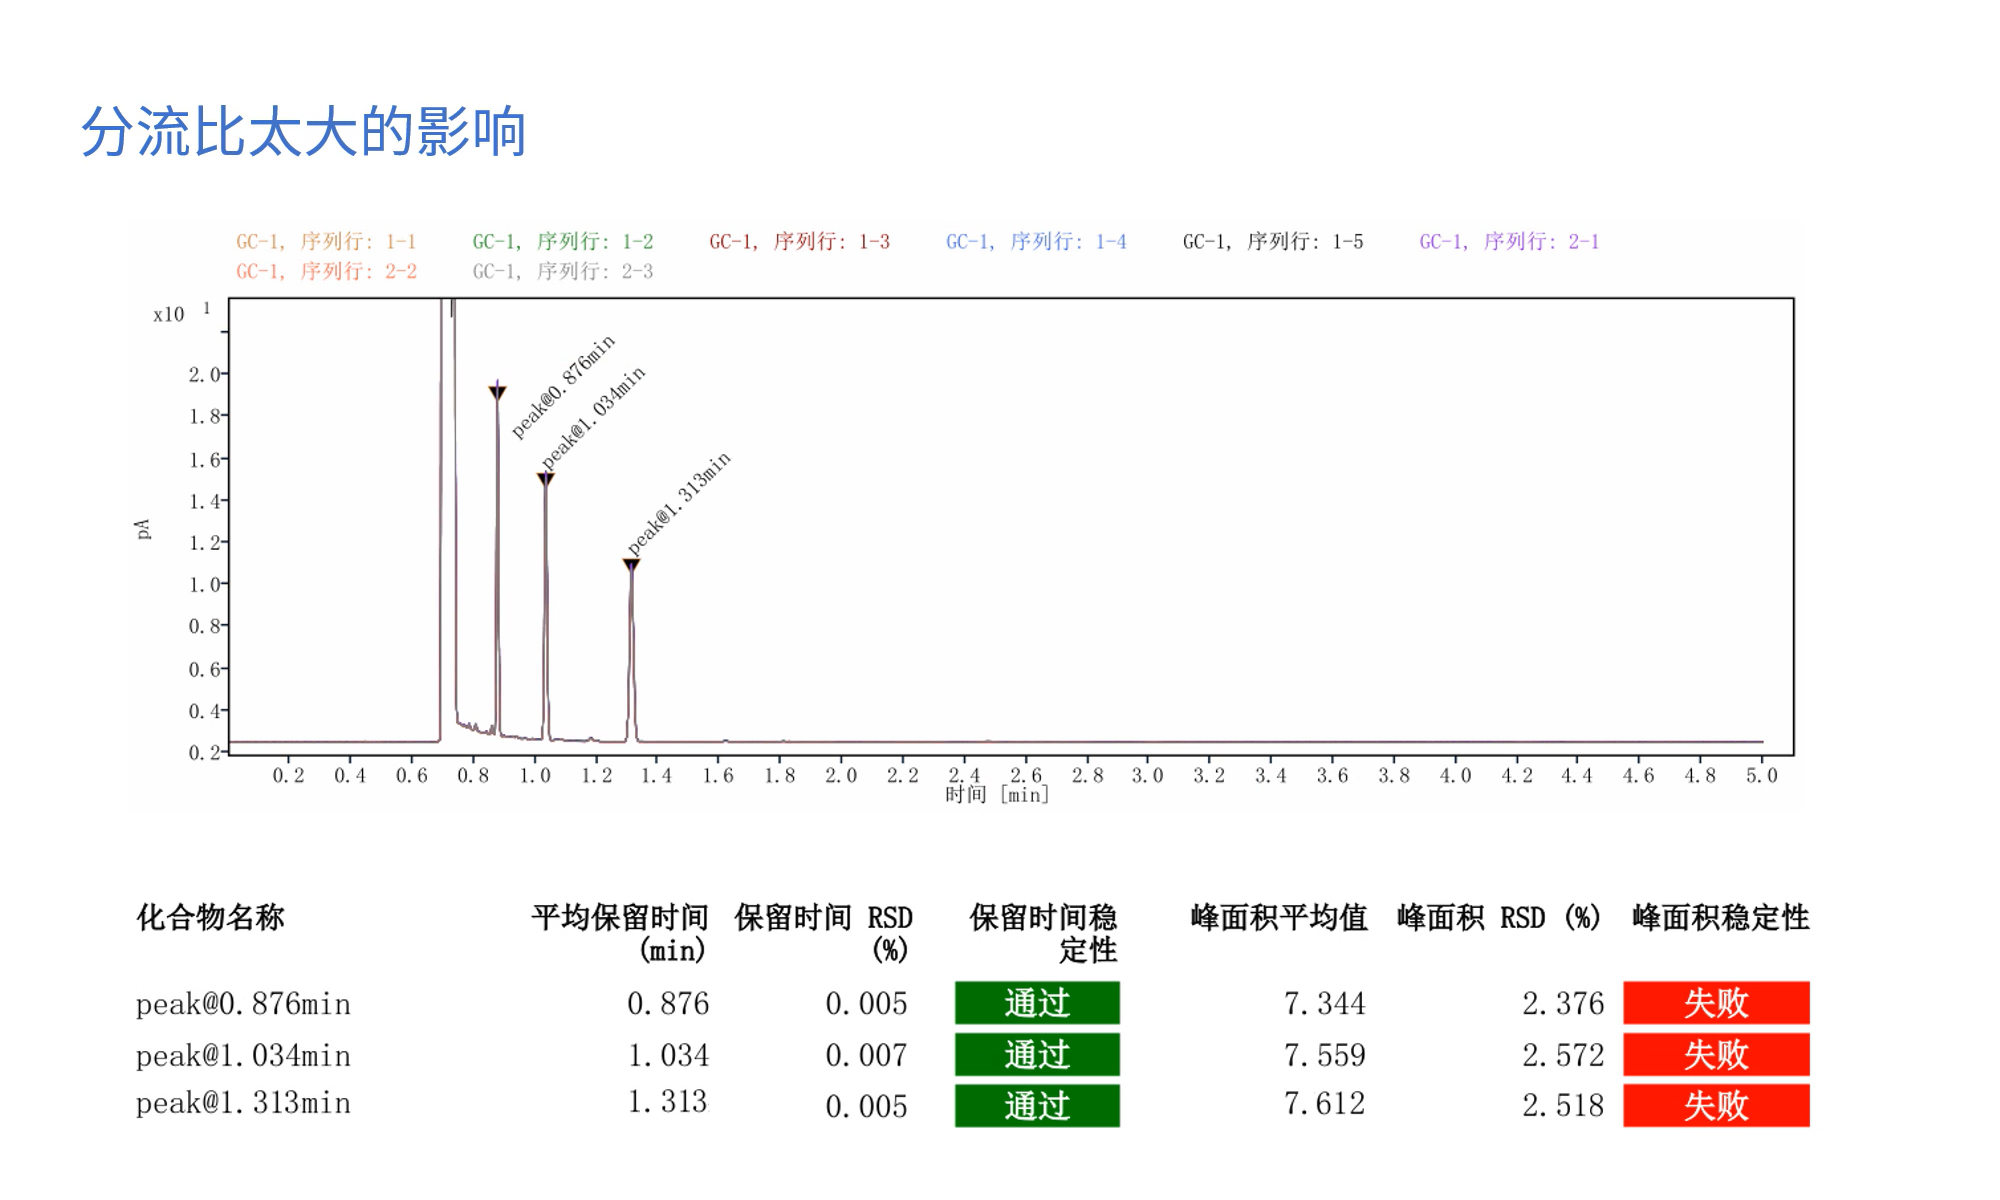Click the peak marker at 0.876min
This screenshot has width=2000, height=1200.
[x=497, y=393]
